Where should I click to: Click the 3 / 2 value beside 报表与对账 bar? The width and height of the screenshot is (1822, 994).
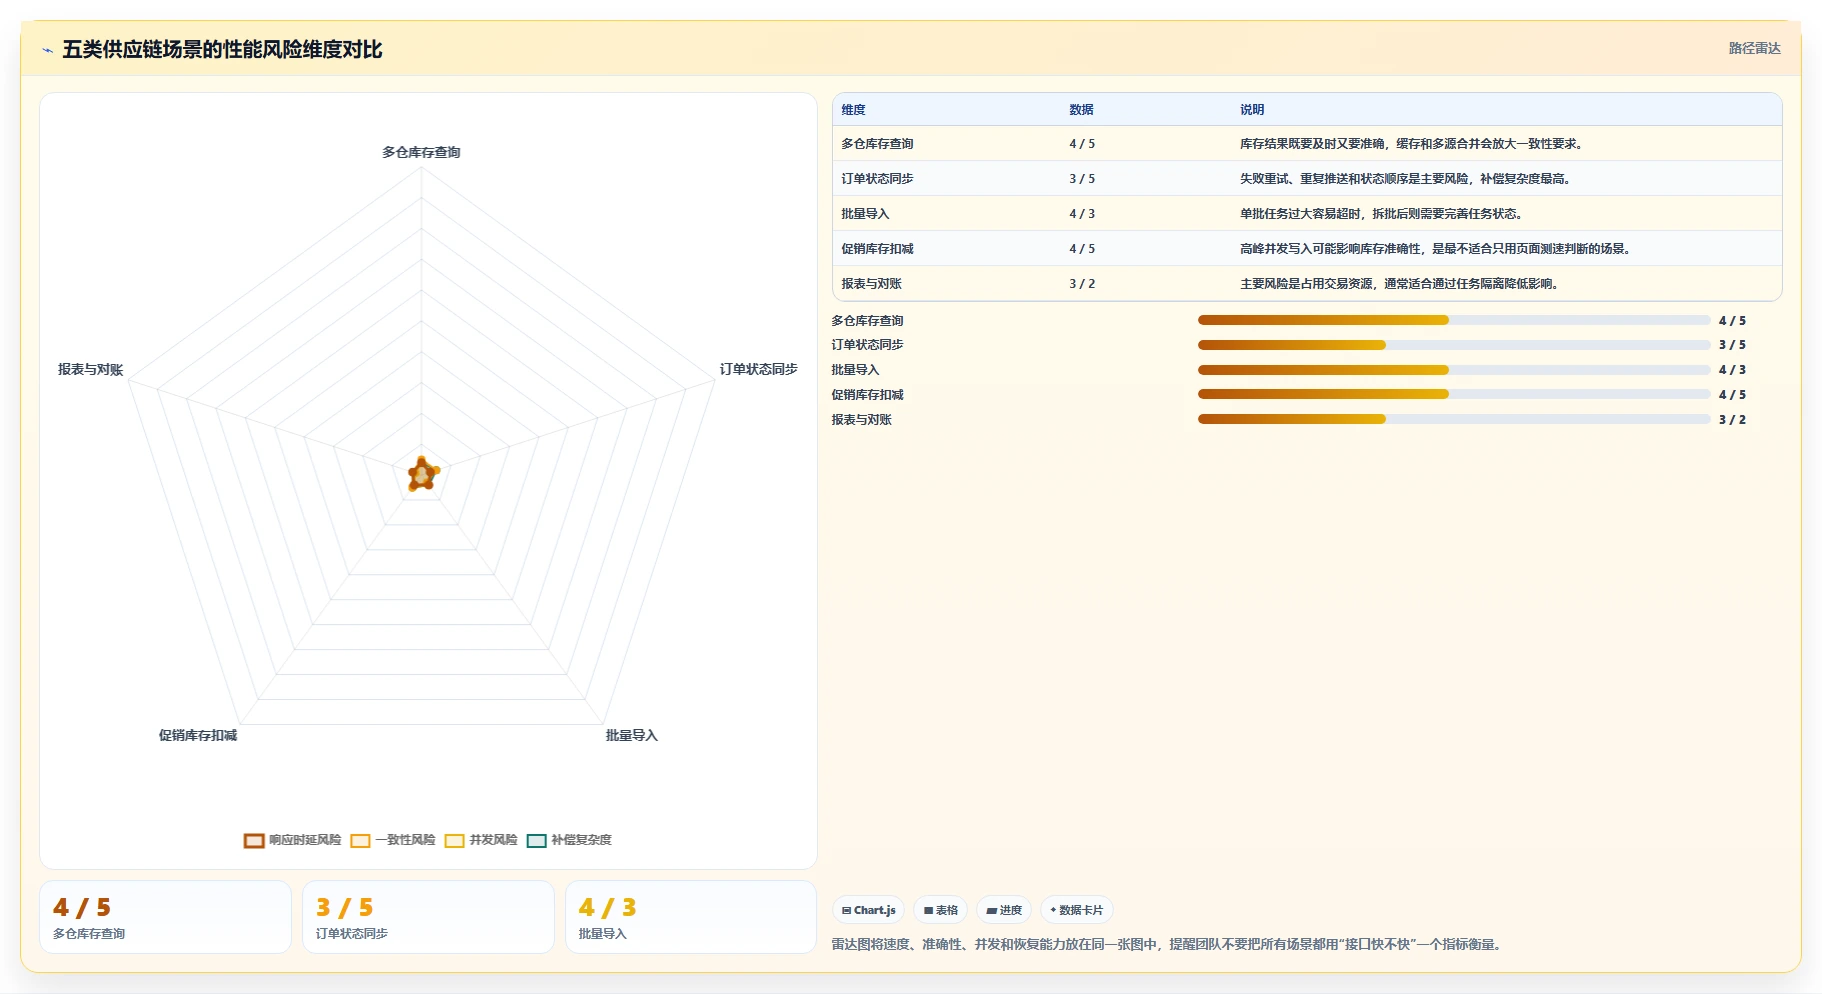click(1732, 420)
